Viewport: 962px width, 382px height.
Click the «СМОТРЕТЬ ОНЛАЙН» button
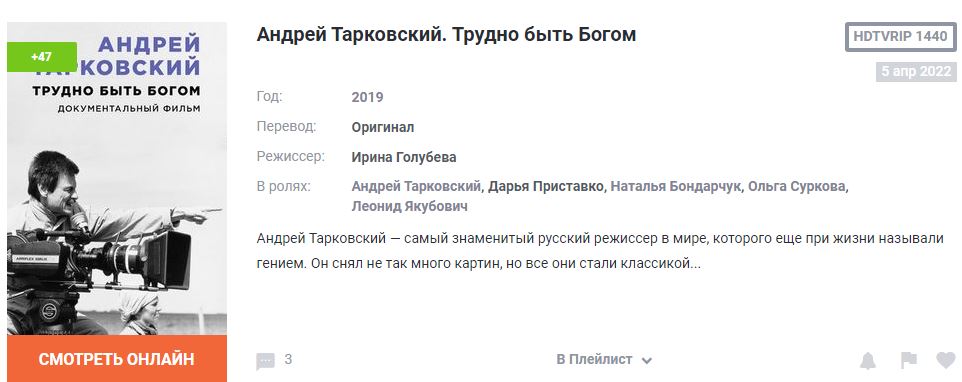[117, 359]
